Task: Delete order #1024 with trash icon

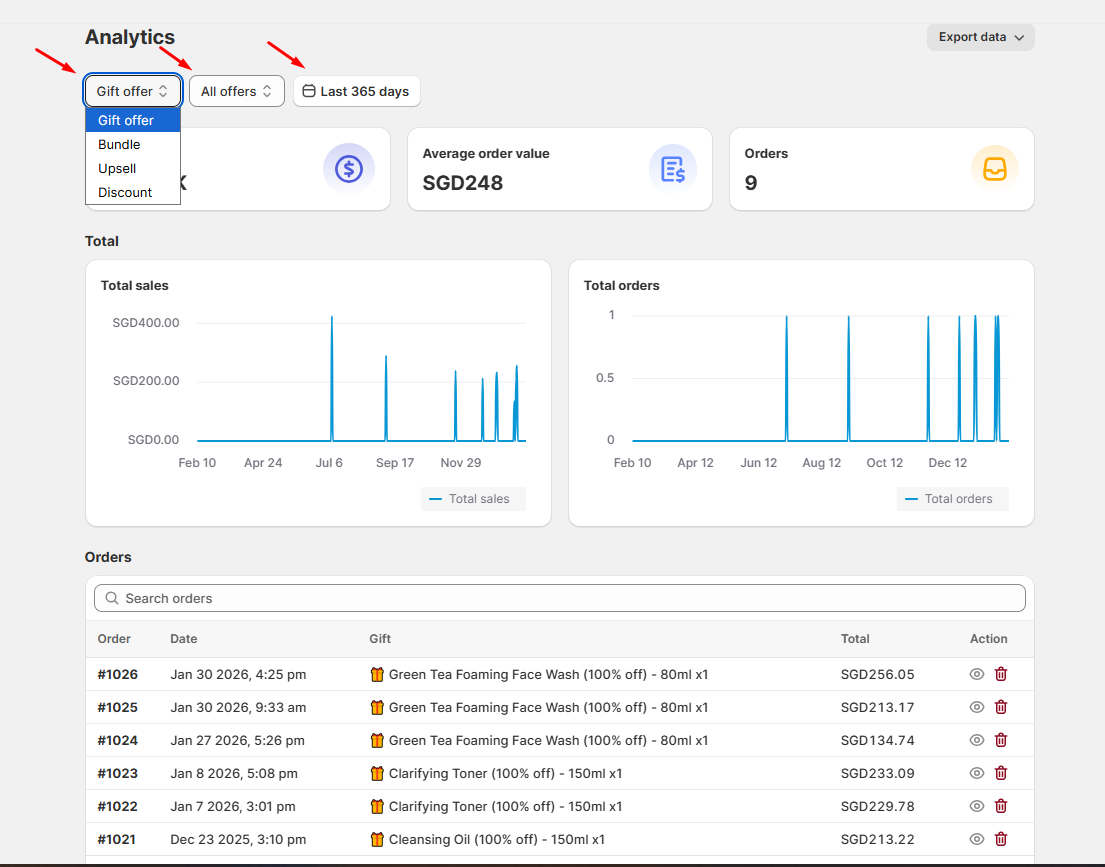Action: coord(1001,740)
